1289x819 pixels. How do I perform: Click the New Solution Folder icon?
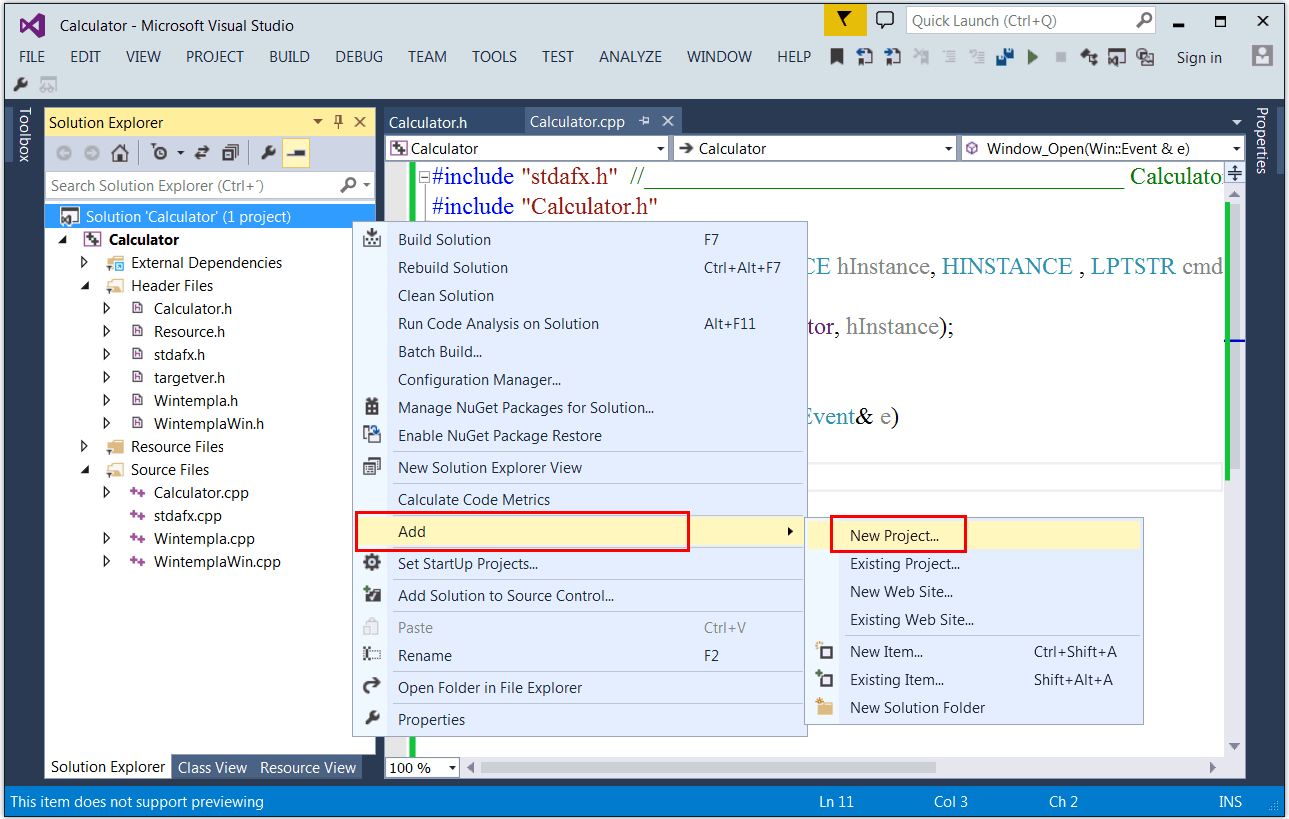point(824,707)
